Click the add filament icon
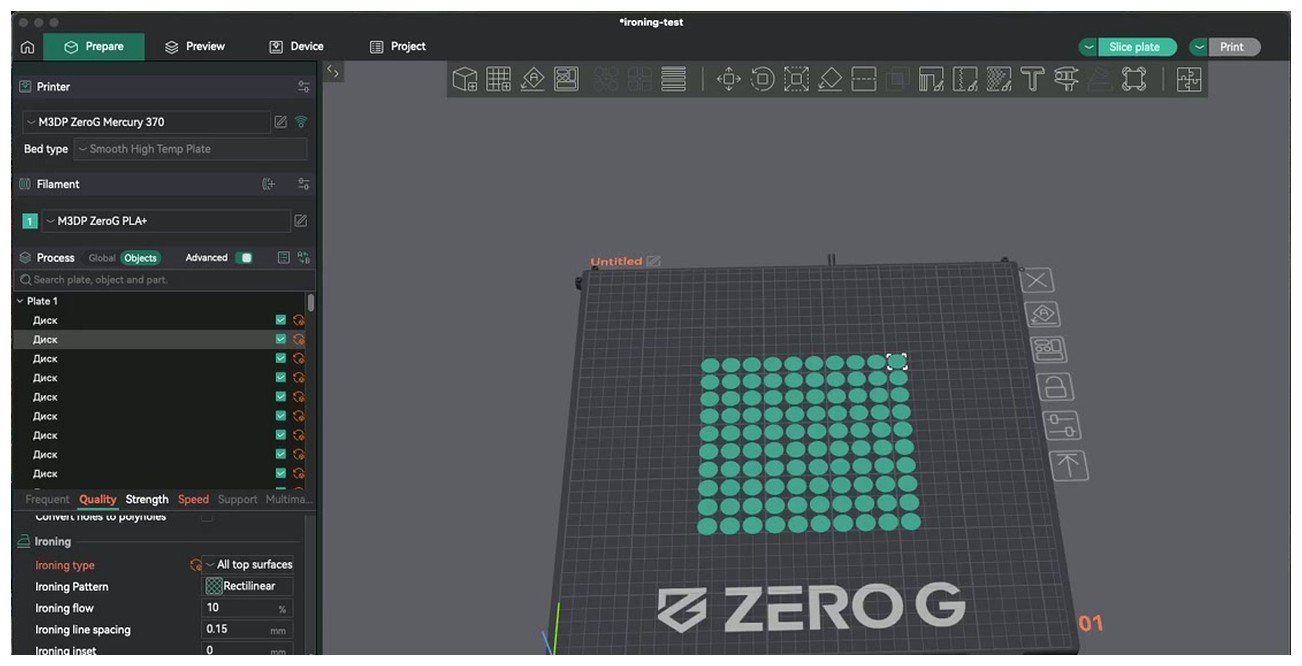Viewport: 1302px width, 666px height. [x=268, y=184]
